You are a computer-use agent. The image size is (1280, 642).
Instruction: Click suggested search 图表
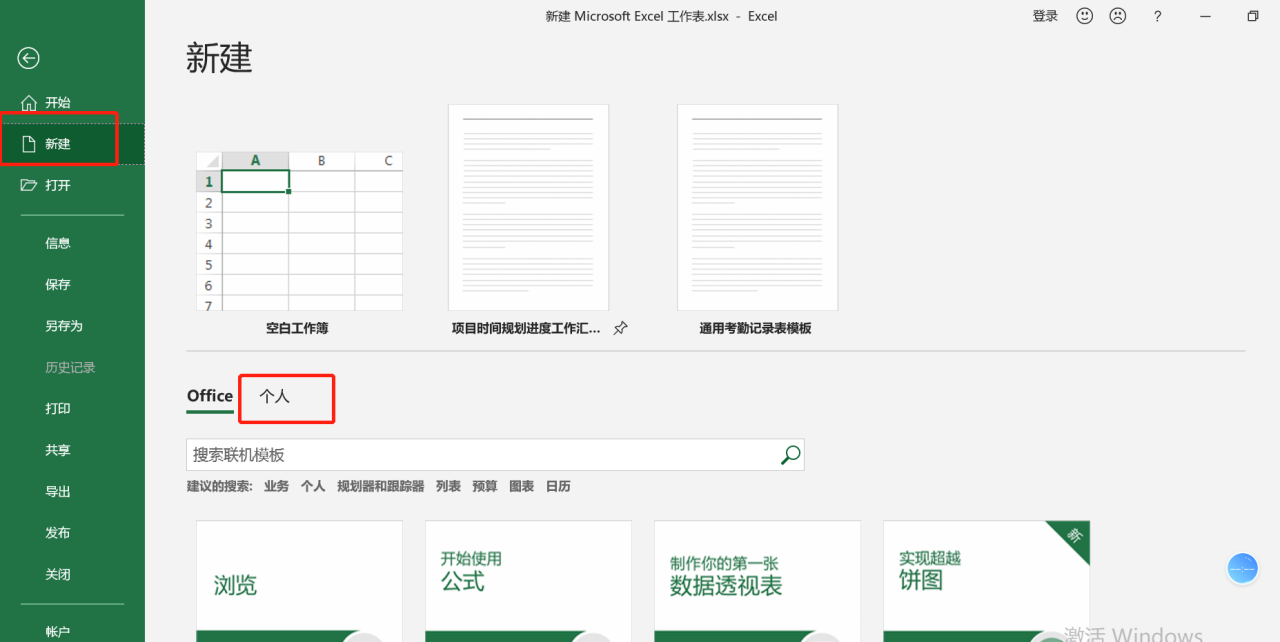point(522,486)
